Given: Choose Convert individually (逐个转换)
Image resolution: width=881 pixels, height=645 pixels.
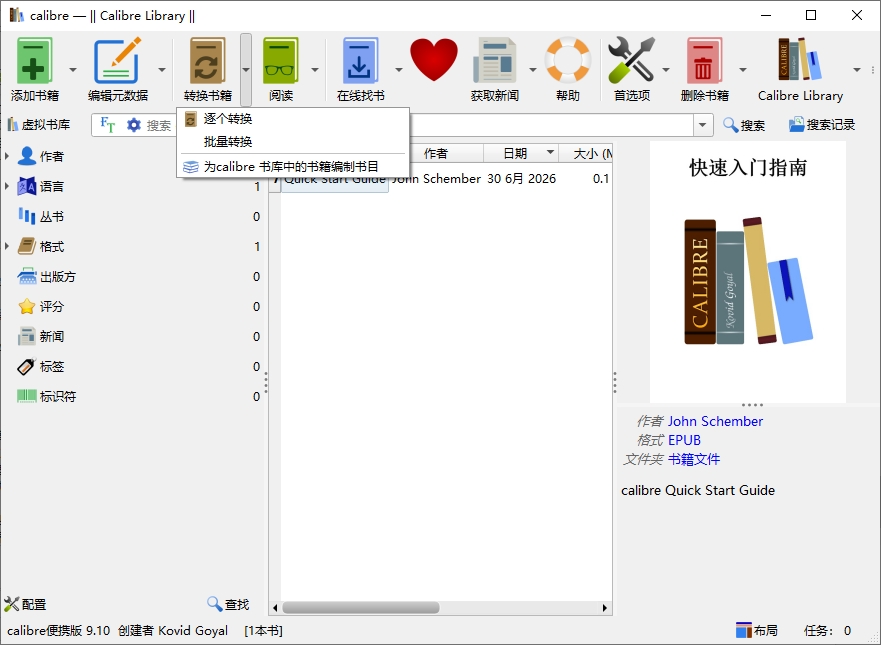Looking at the screenshot, I should click(x=293, y=119).
